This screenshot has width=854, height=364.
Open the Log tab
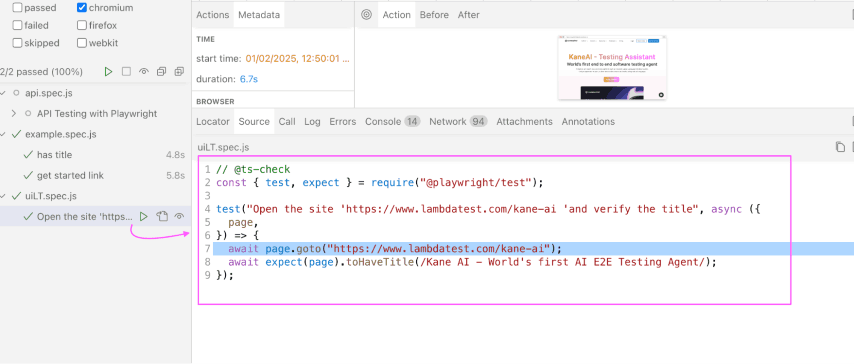pyautogui.click(x=312, y=122)
